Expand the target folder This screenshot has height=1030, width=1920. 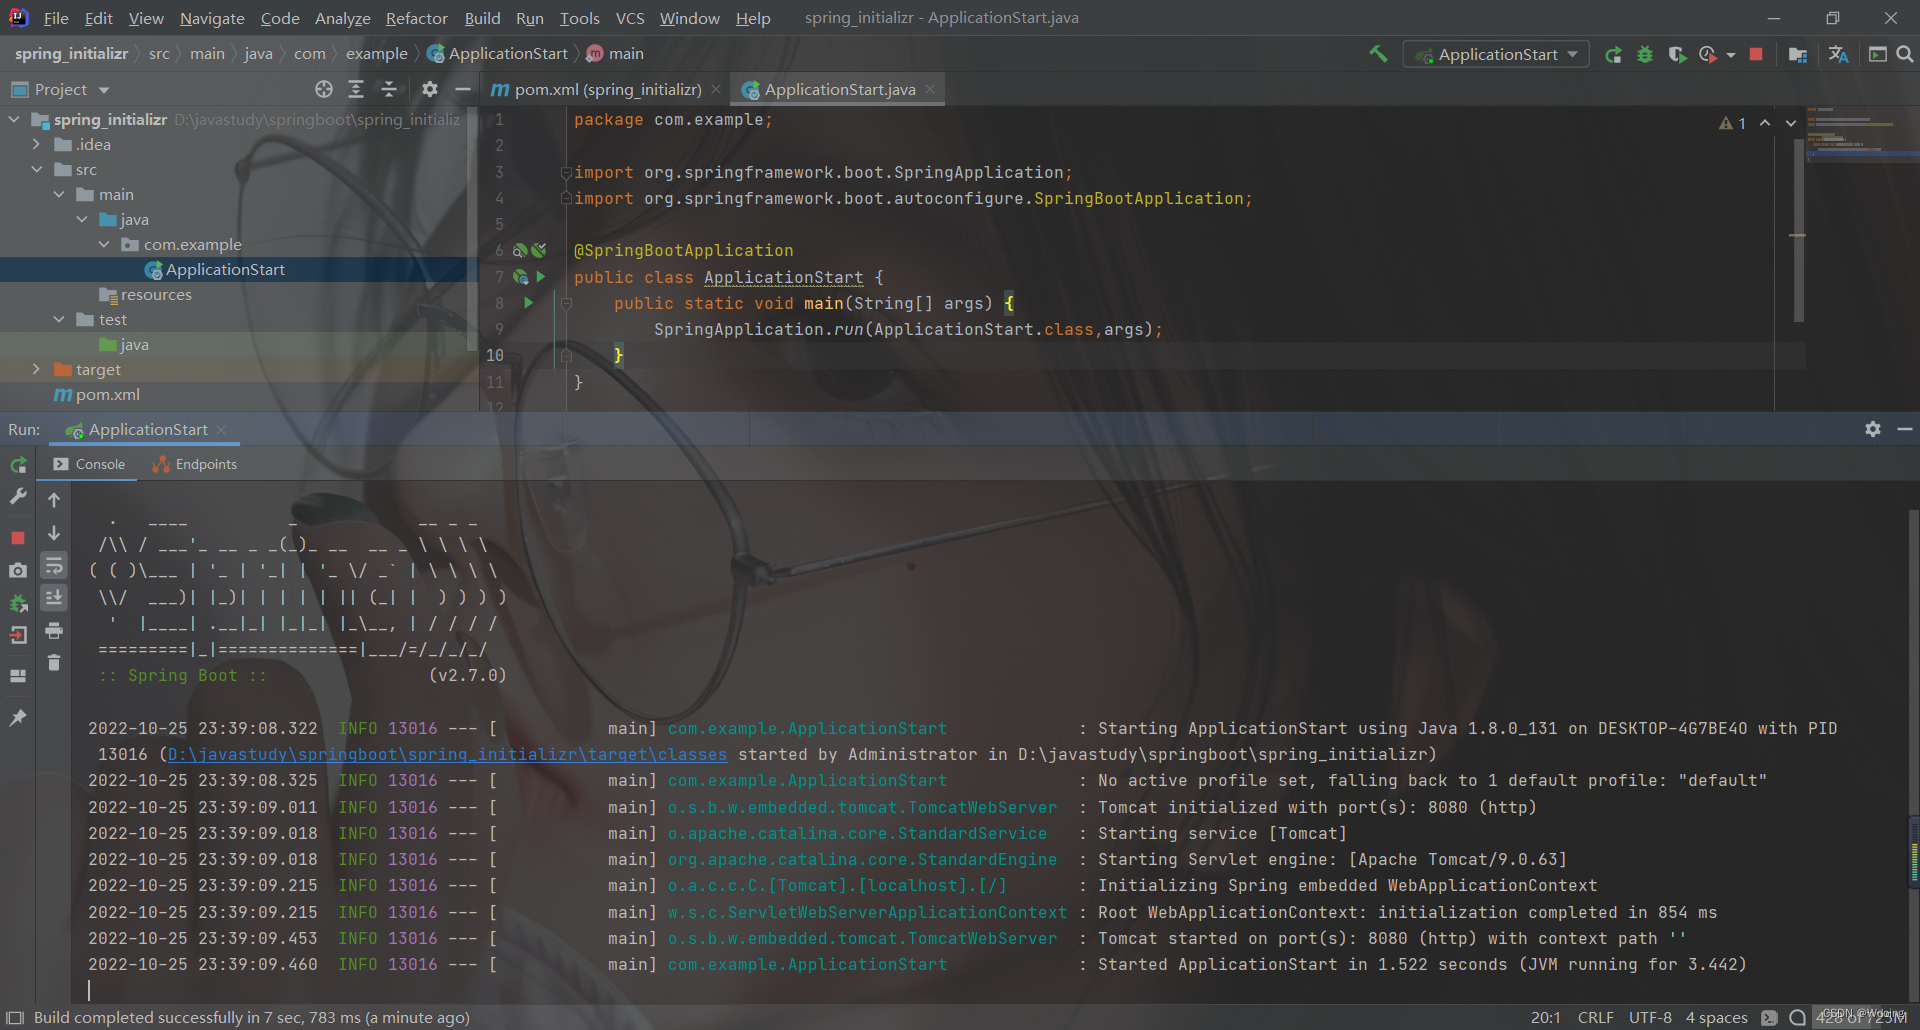coord(36,369)
